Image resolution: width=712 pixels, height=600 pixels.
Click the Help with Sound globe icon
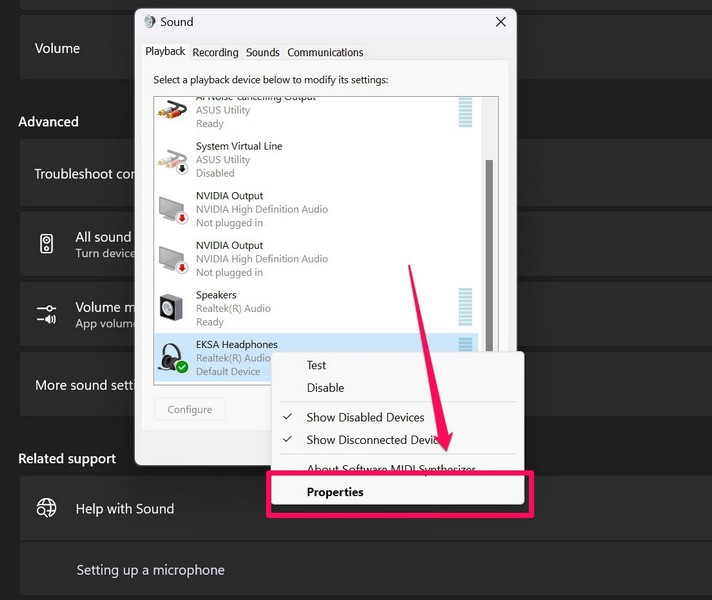(x=47, y=508)
